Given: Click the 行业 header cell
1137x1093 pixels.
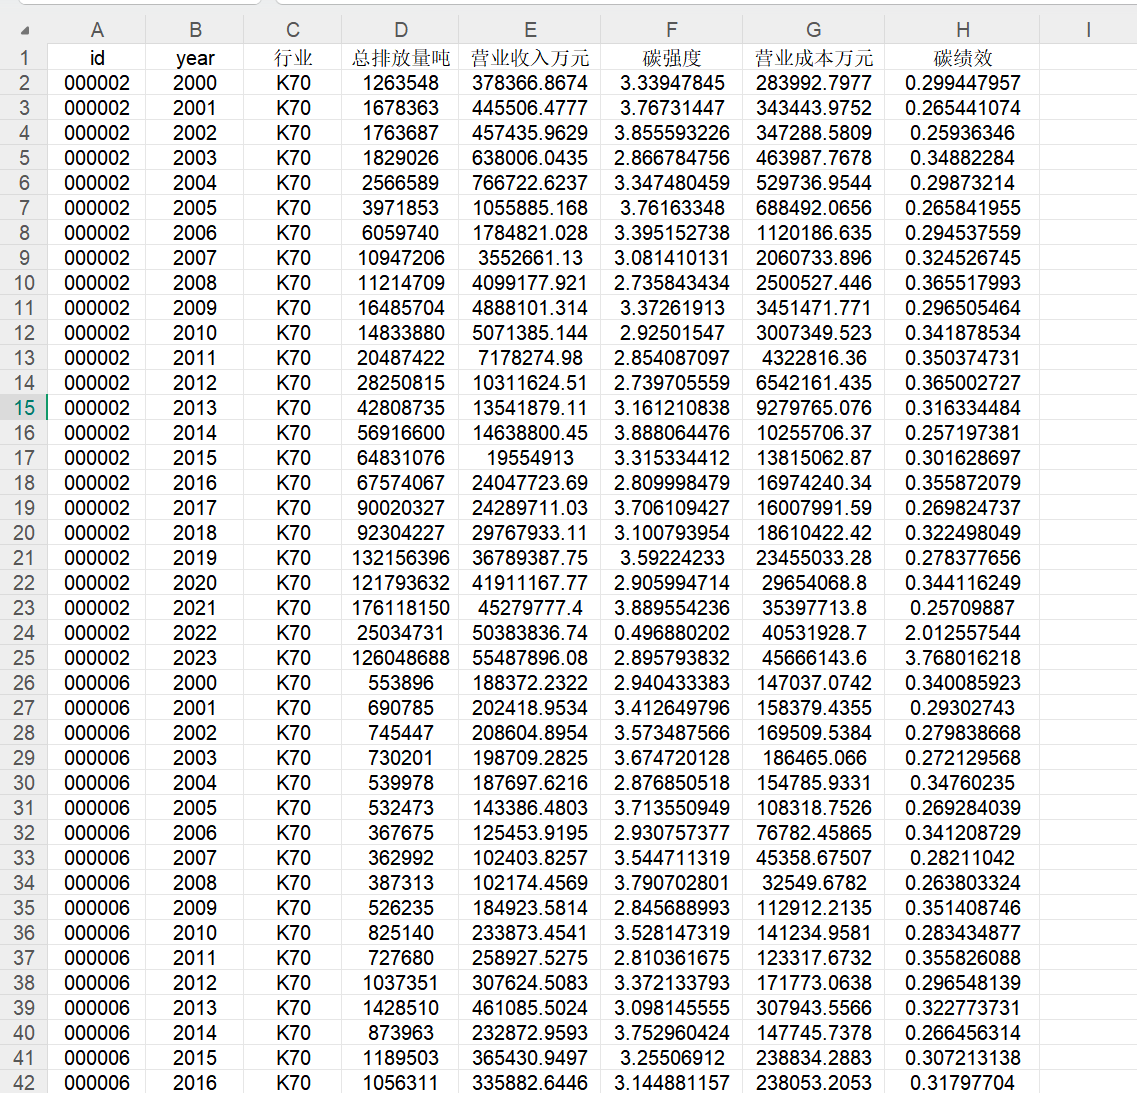Looking at the screenshot, I should (x=292, y=57).
